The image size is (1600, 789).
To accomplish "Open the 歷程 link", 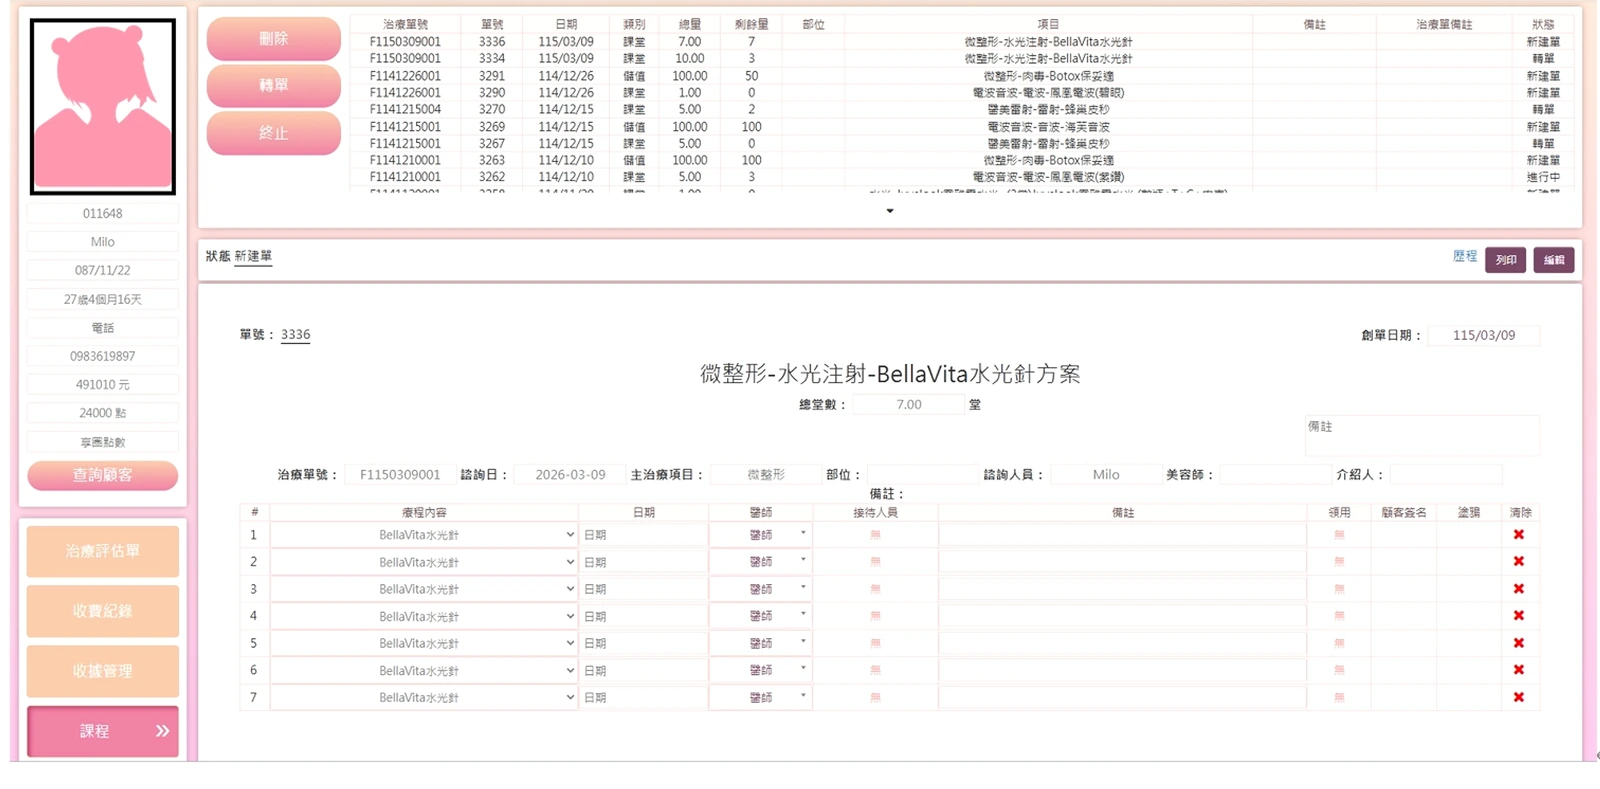I will pos(1465,257).
